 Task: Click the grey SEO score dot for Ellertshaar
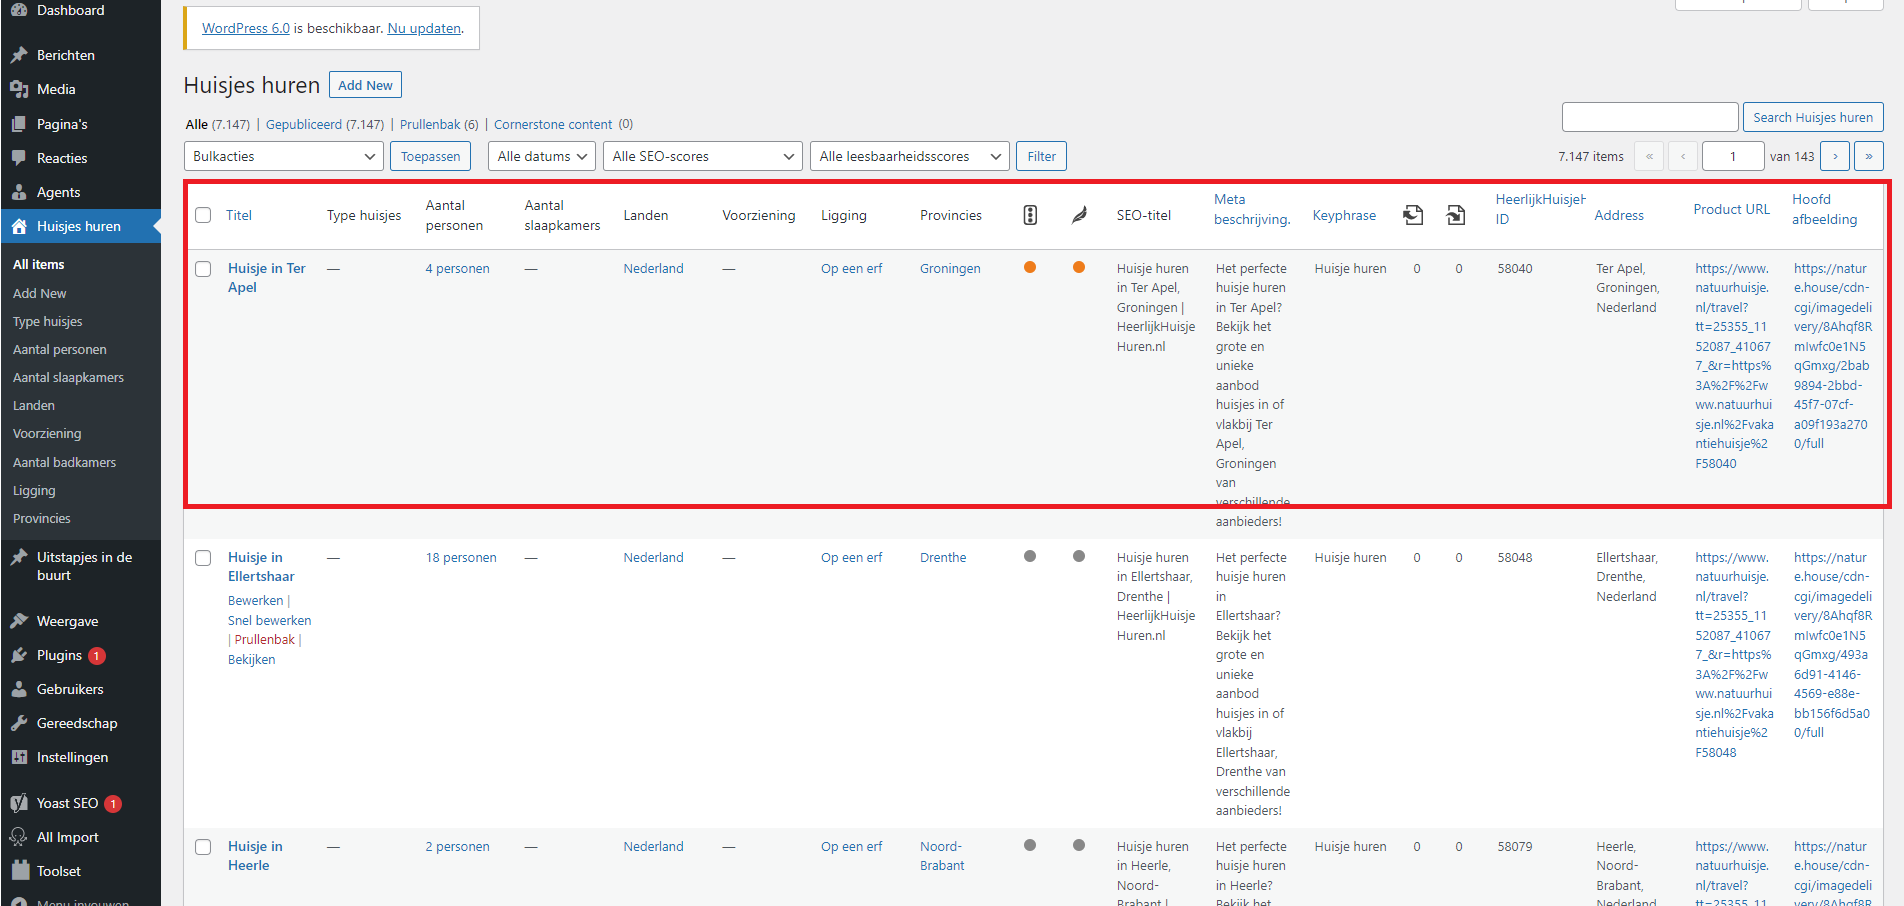(x=1030, y=556)
